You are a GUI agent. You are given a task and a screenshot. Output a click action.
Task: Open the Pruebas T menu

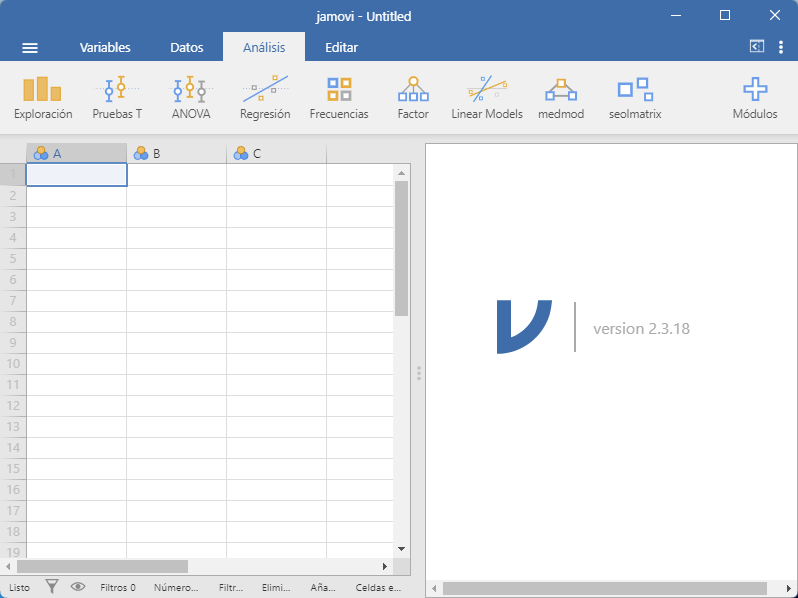[x=117, y=99]
